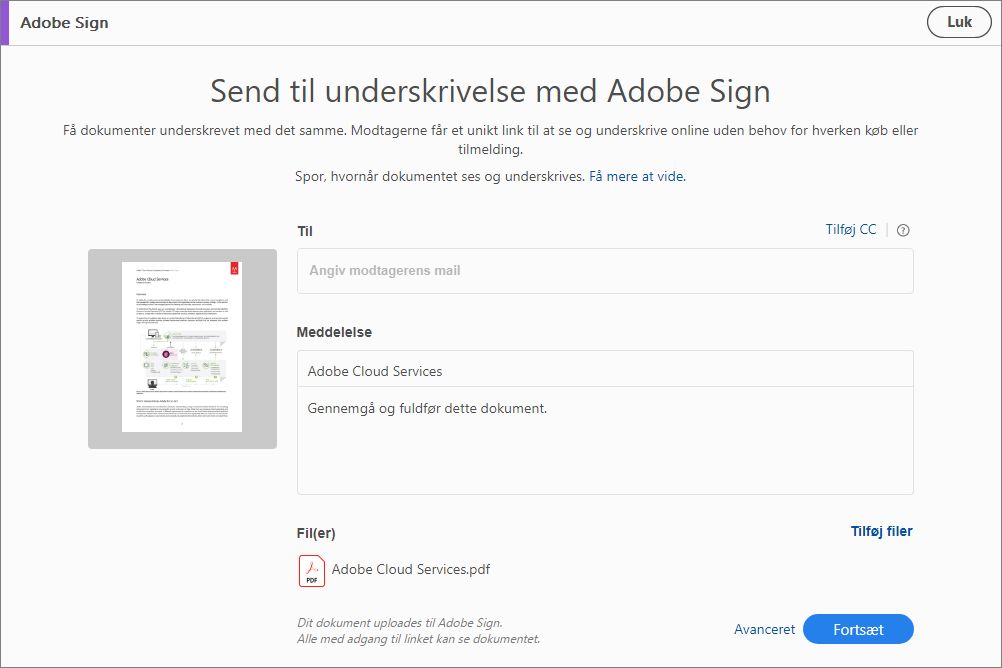The image size is (1002, 668).
Task: Click the "Til" field label
Action: [305, 231]
